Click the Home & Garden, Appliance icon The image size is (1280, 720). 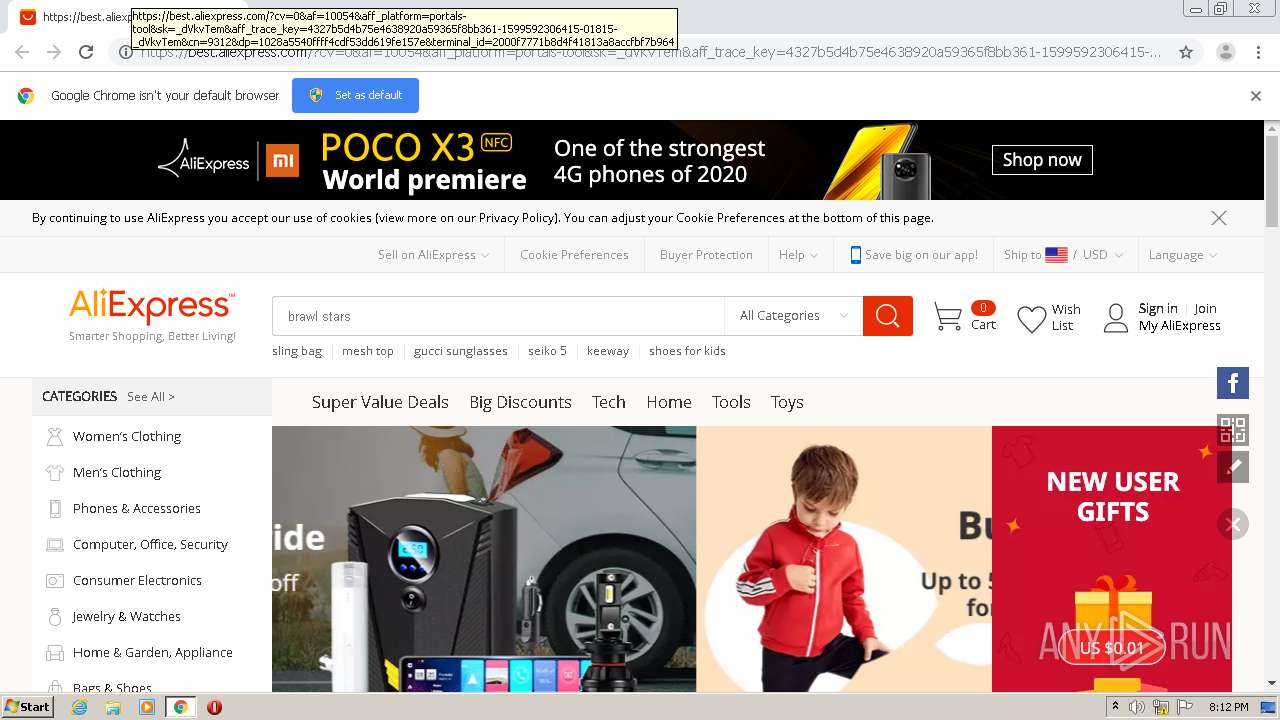point(55,652)
